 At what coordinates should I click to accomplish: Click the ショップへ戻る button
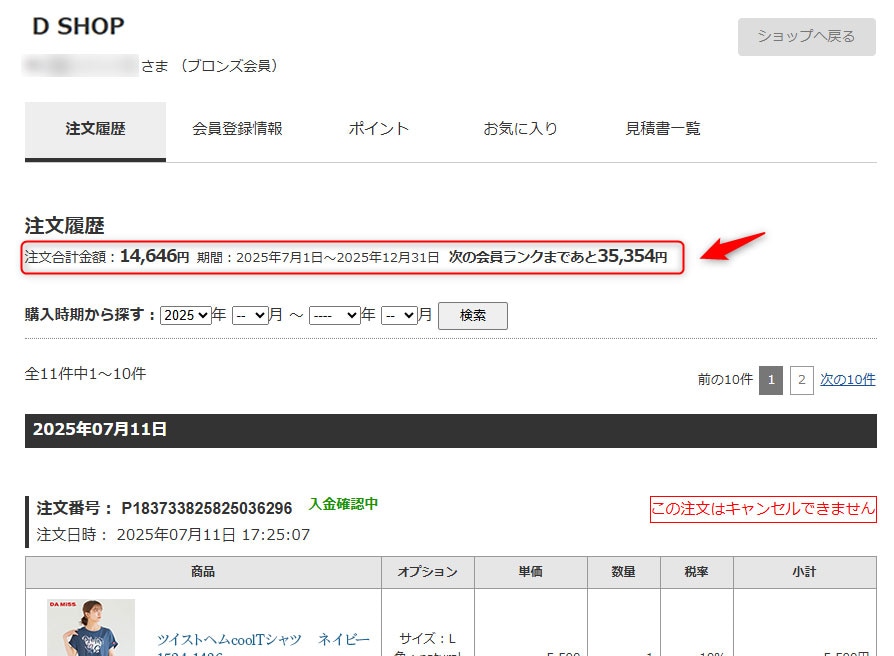(x=806, y=36)
